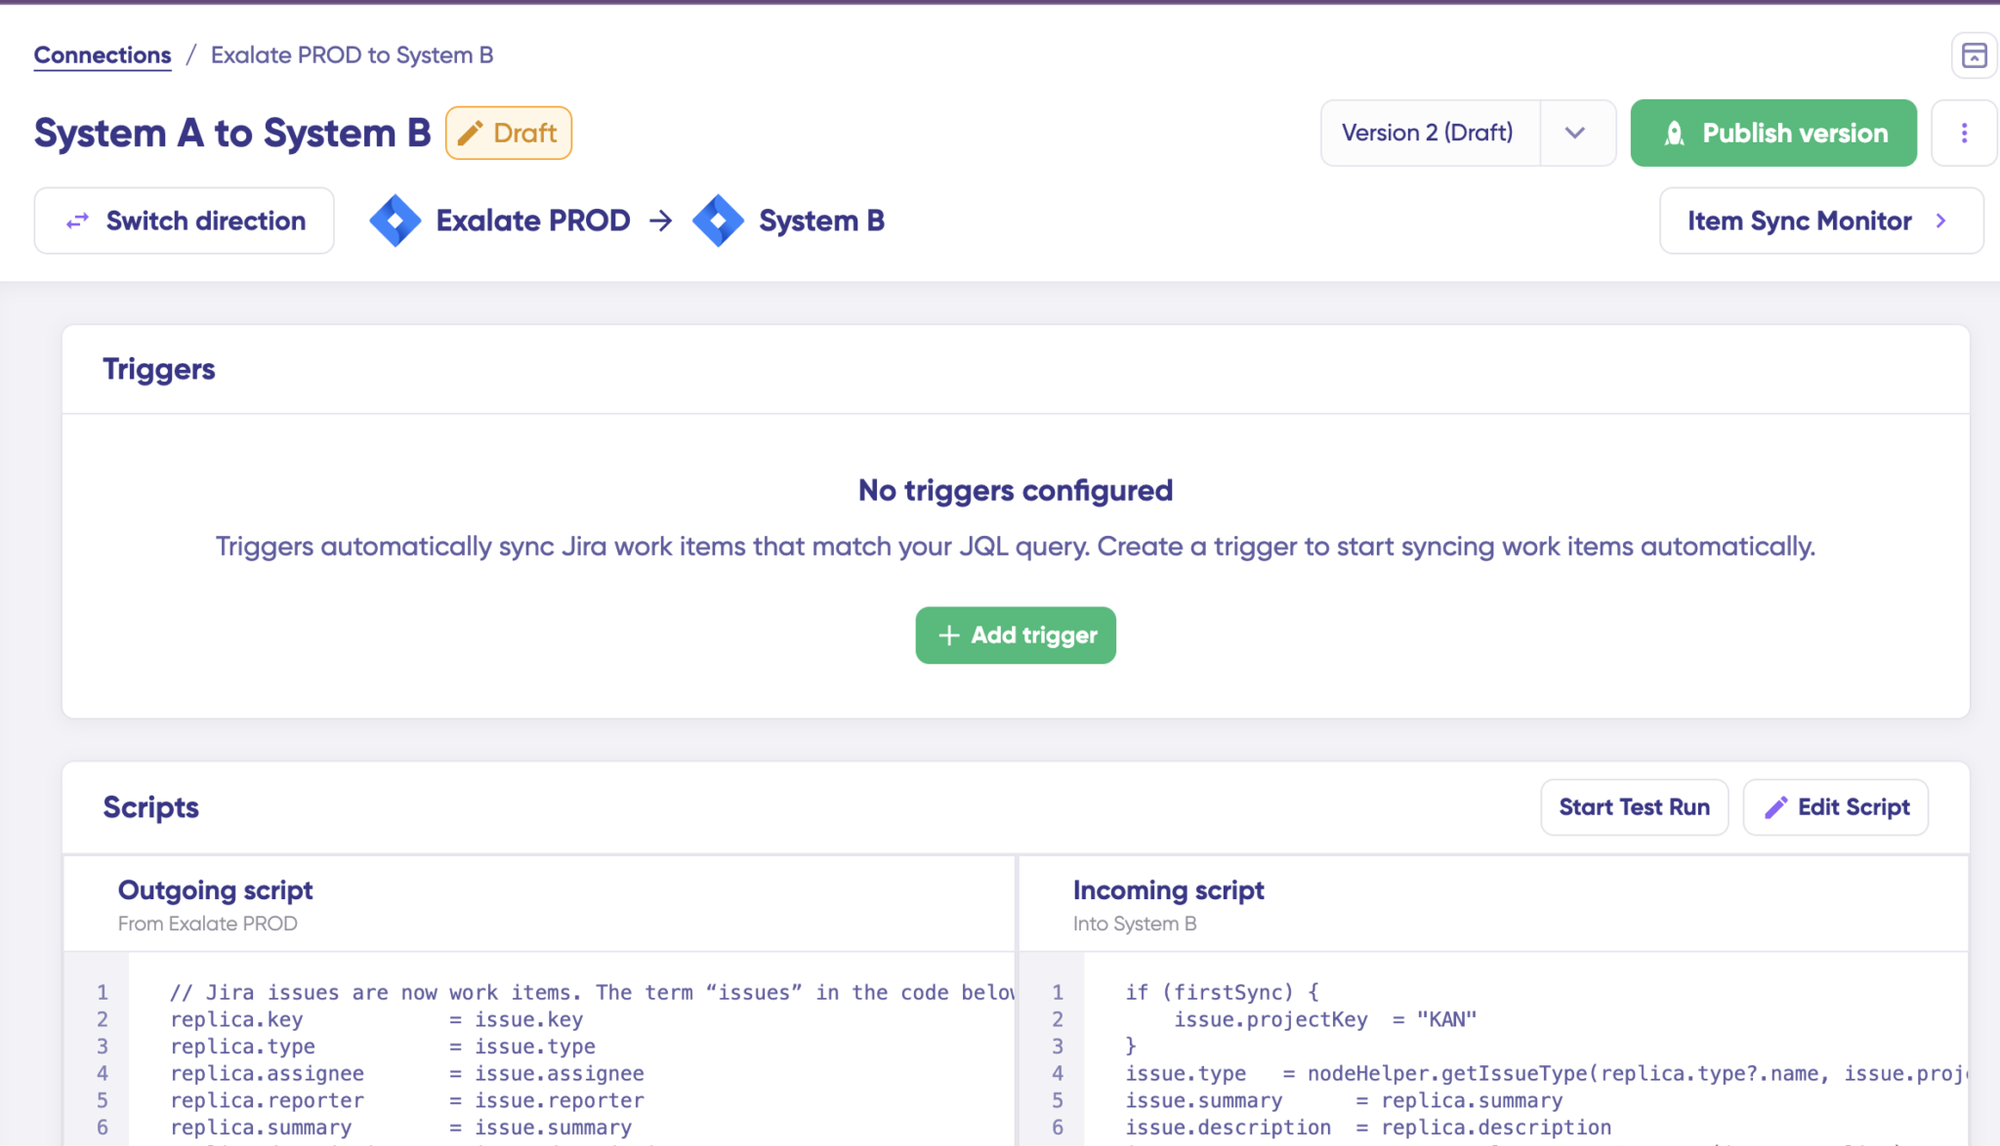
Task: Click the From Exalate PROD subtitle
Action: click(x=207, y=924)
